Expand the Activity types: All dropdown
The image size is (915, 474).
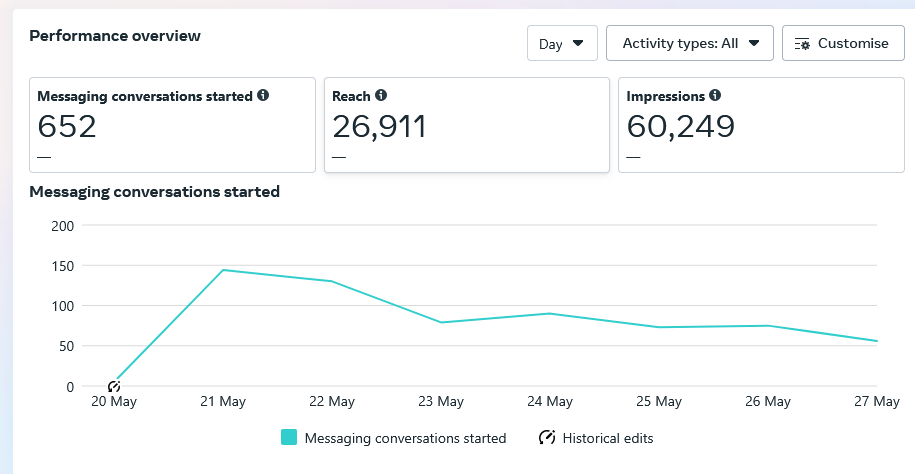pyautogui.click(x=690, y=44)
